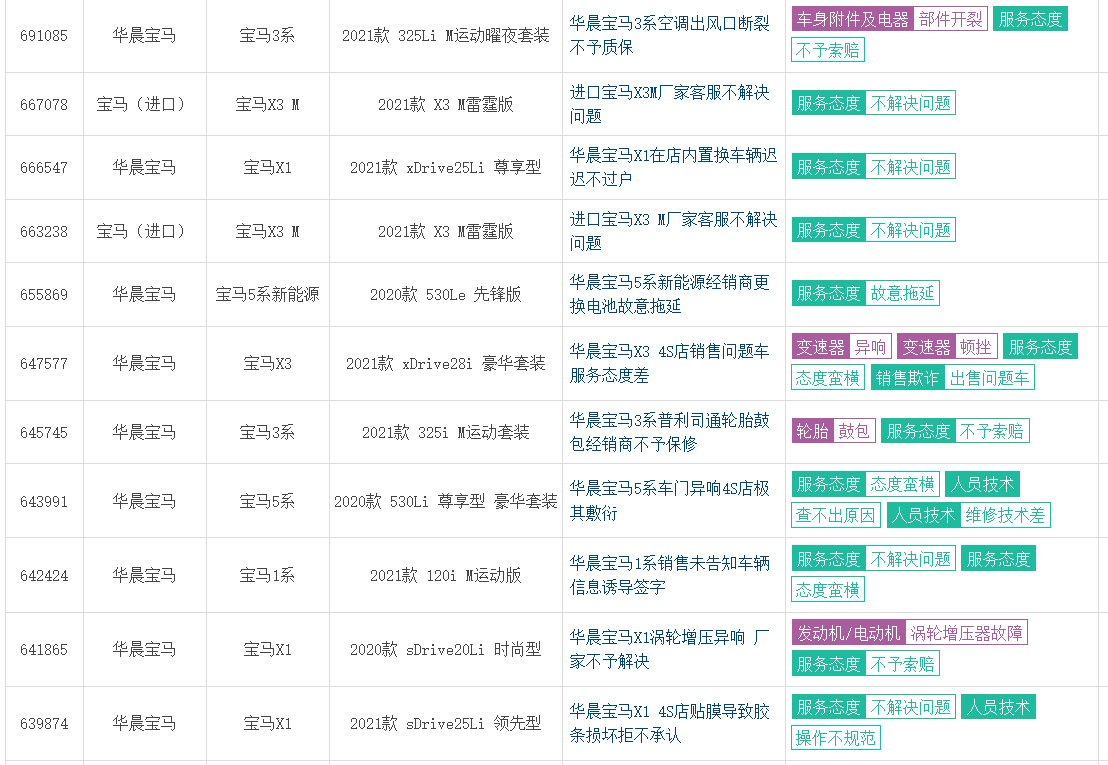The width and height of the screenshot is (1108, 765).
Task: Click complaint ID 643991
Action: coord(44,502)
